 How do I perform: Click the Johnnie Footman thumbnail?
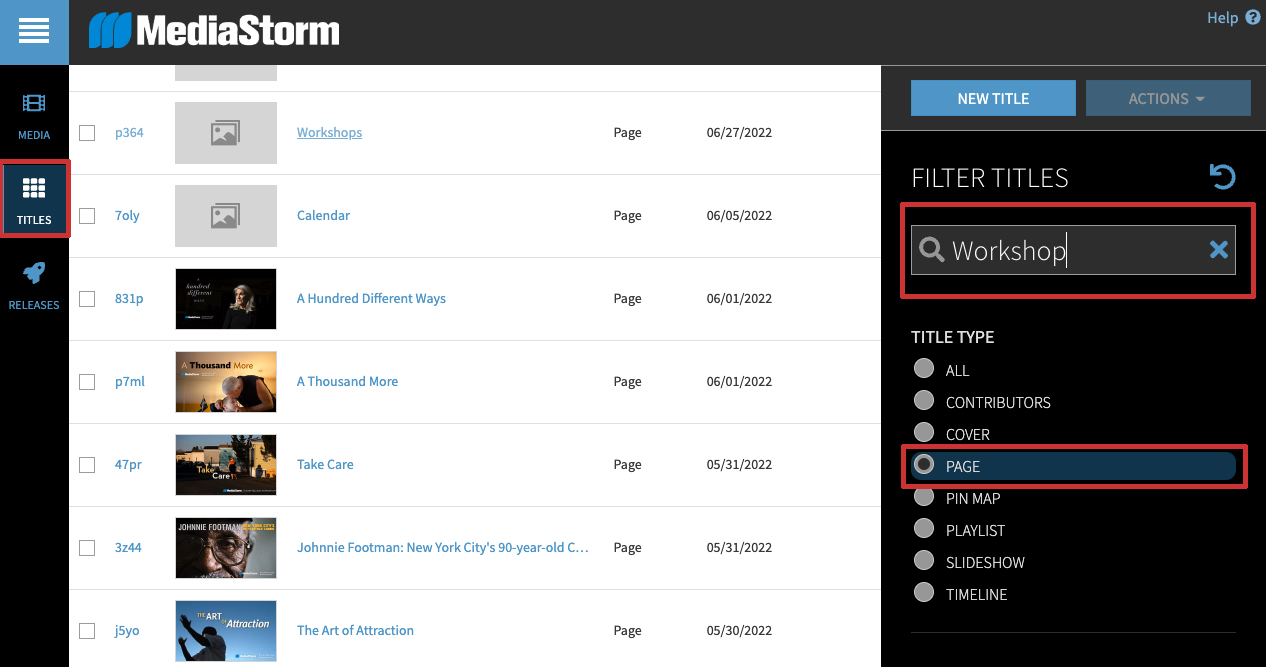[225, 548]
